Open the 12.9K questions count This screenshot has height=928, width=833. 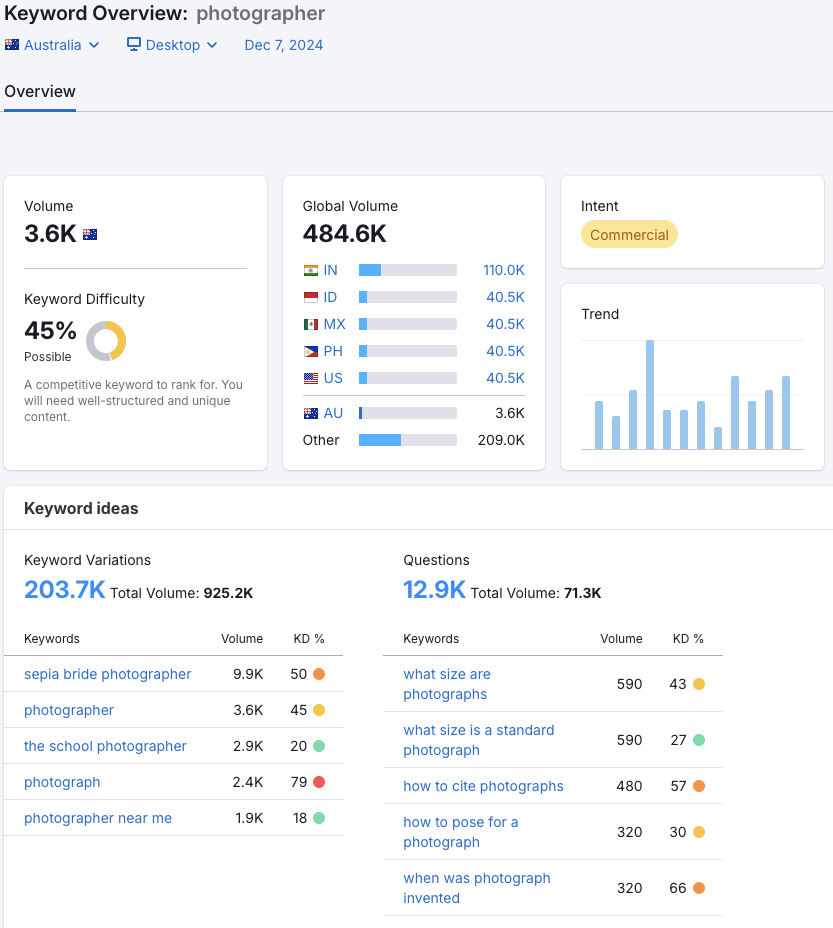click(x=435, y=590)
